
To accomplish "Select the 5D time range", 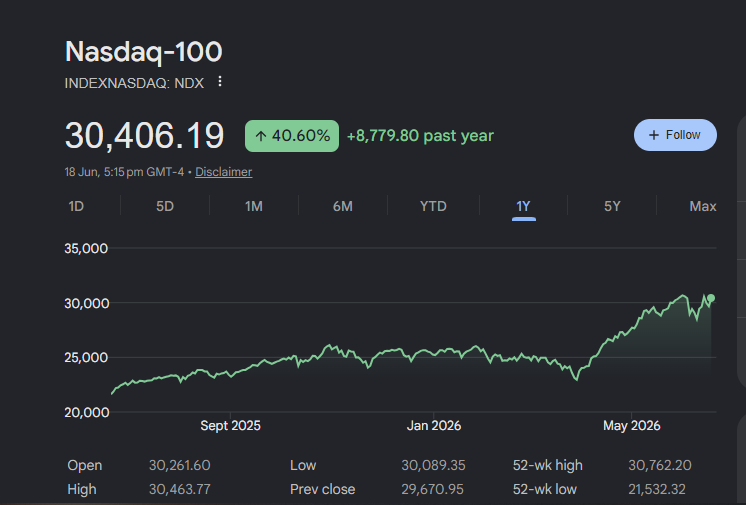I will 165,206.
